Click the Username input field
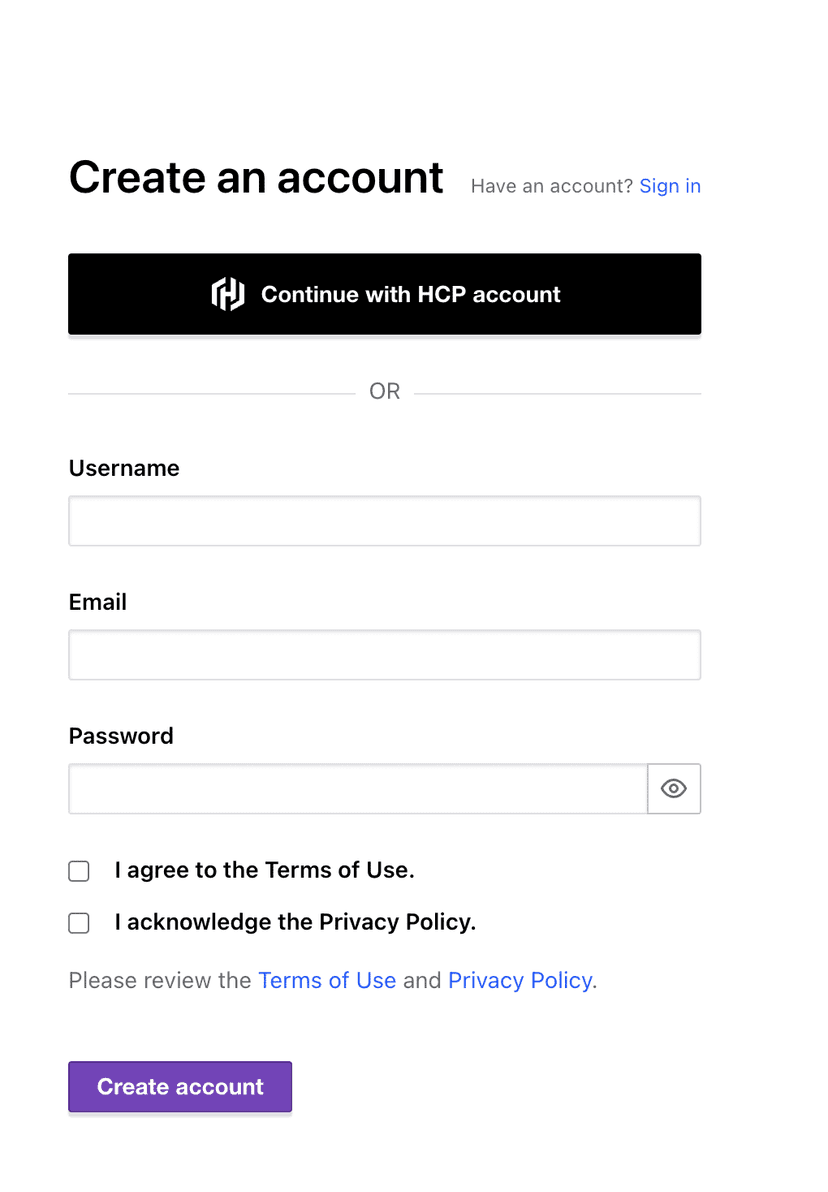This screenshot has width=828, height=1192. pos(384,520)
